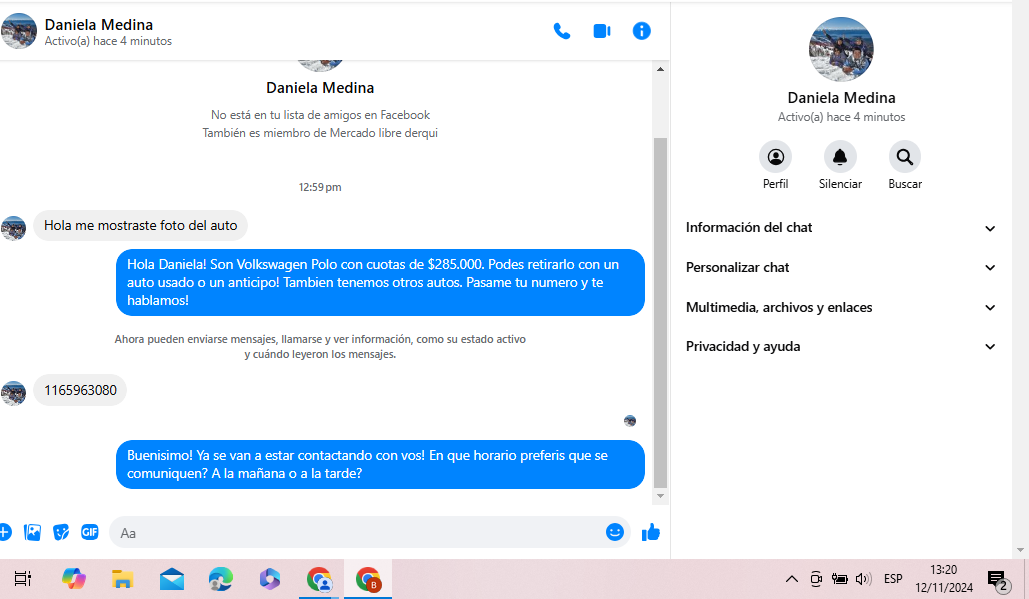This screenshot has height=599, width=1029.
Task: Mute notifications with Silenciar bell
Action: 840,157
